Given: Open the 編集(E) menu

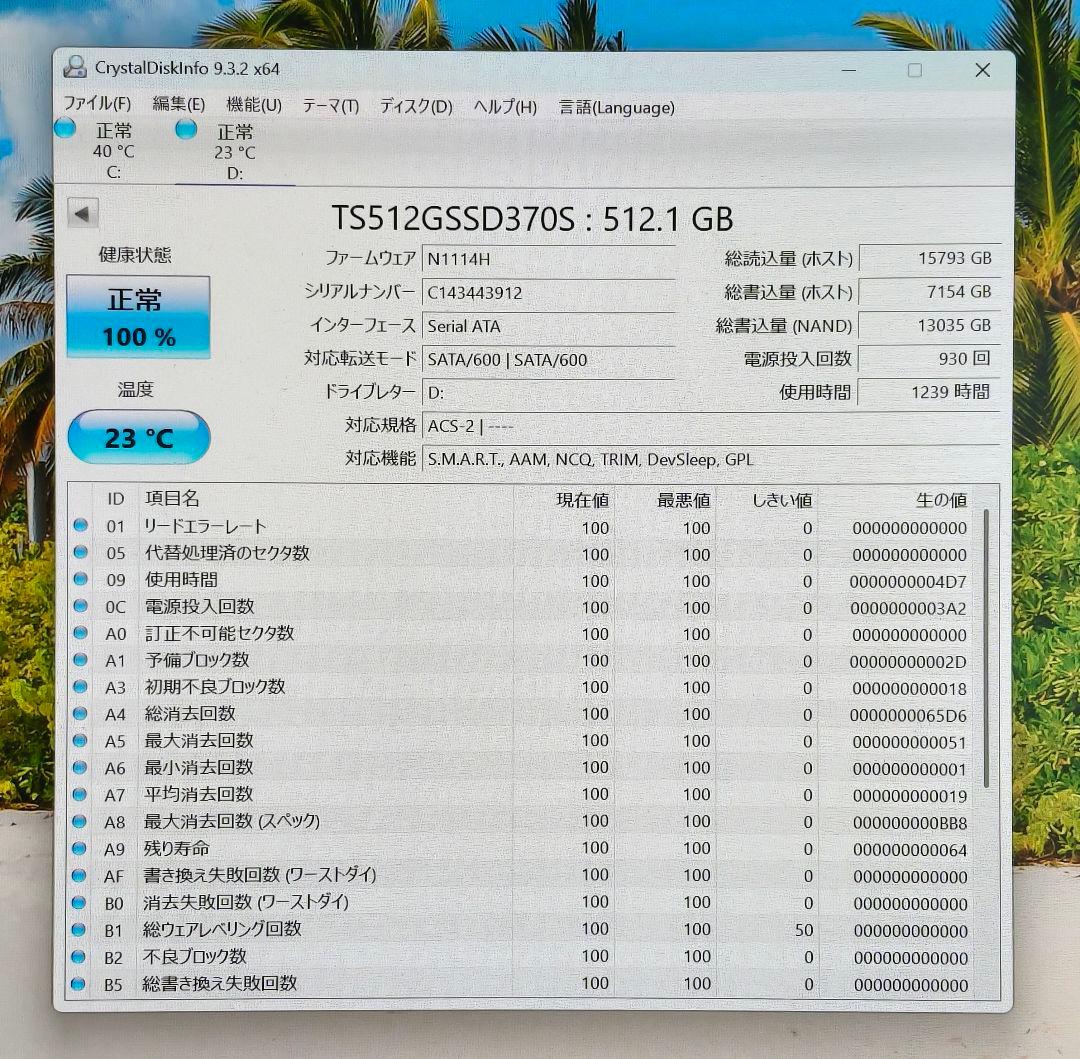Looking at the screenshot, I should (x=178, y=105).
